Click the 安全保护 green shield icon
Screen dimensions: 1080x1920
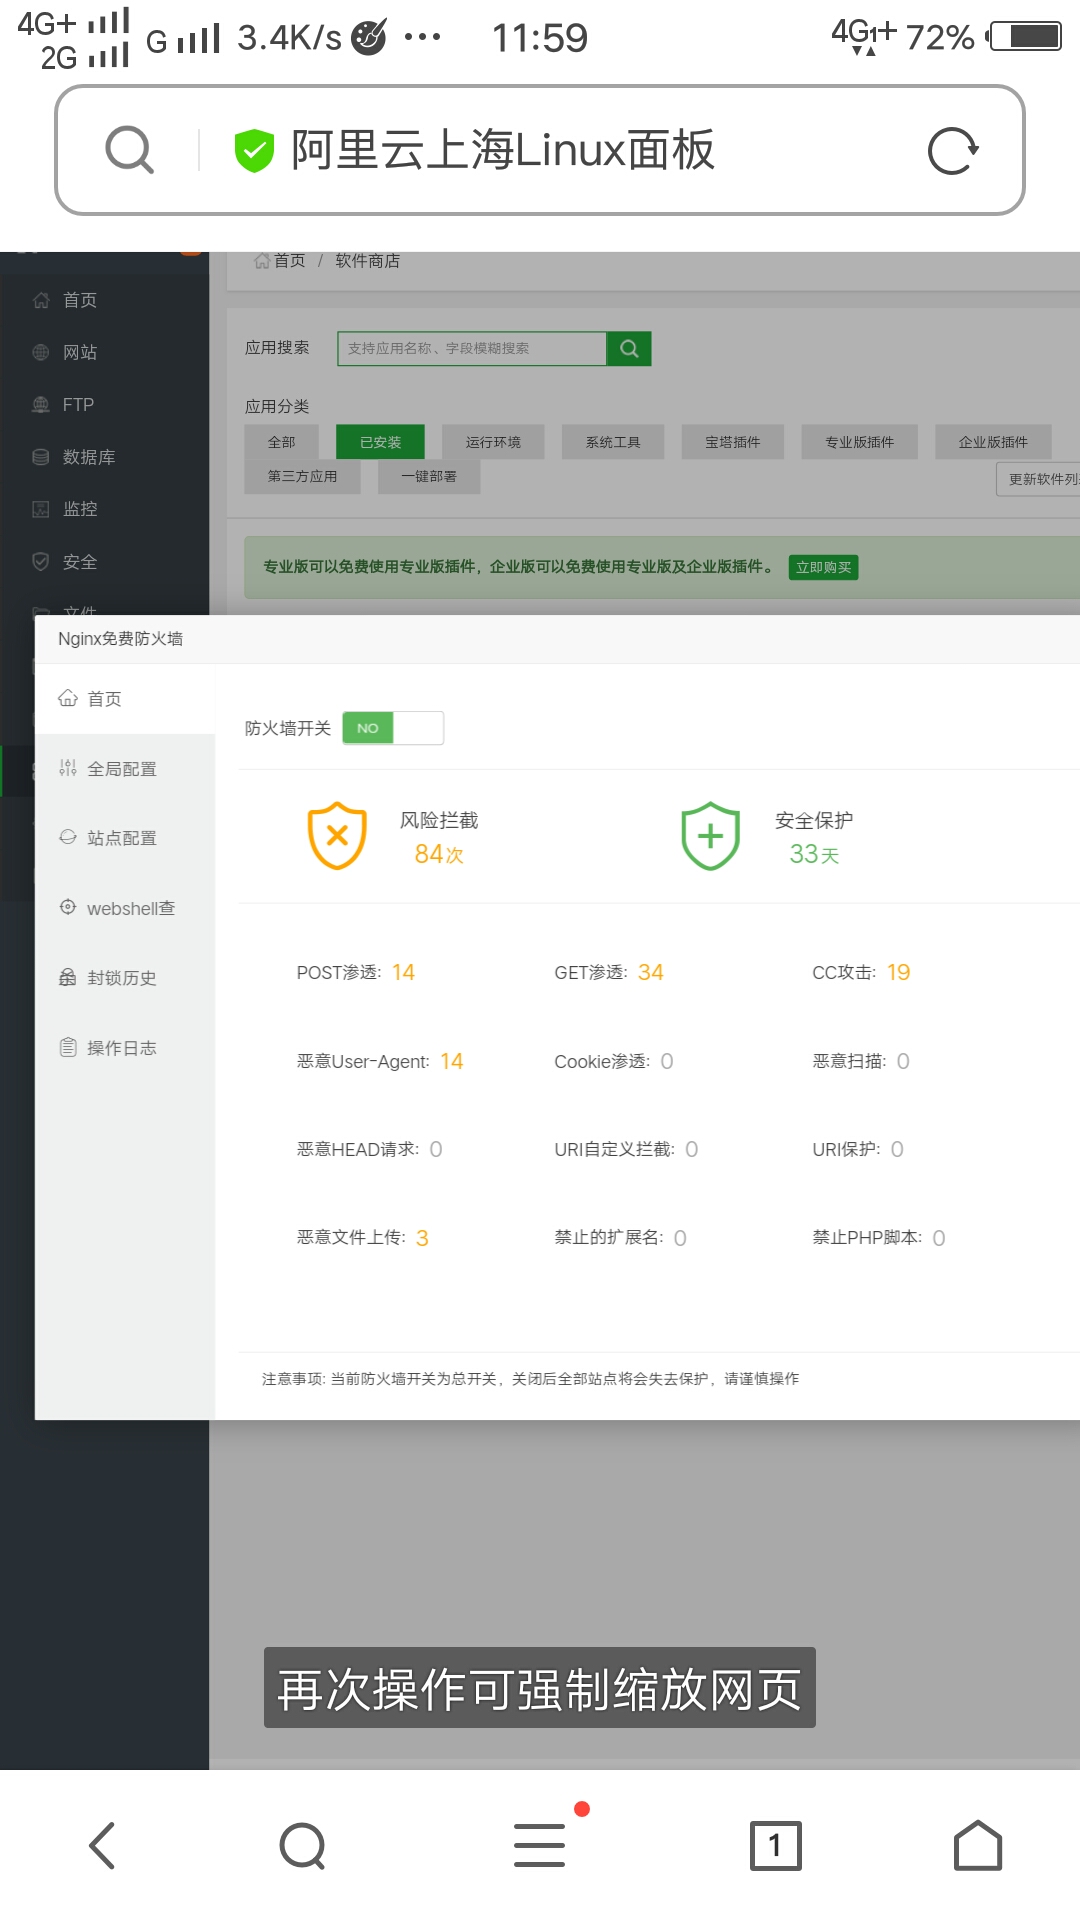(x=711, y=836)
